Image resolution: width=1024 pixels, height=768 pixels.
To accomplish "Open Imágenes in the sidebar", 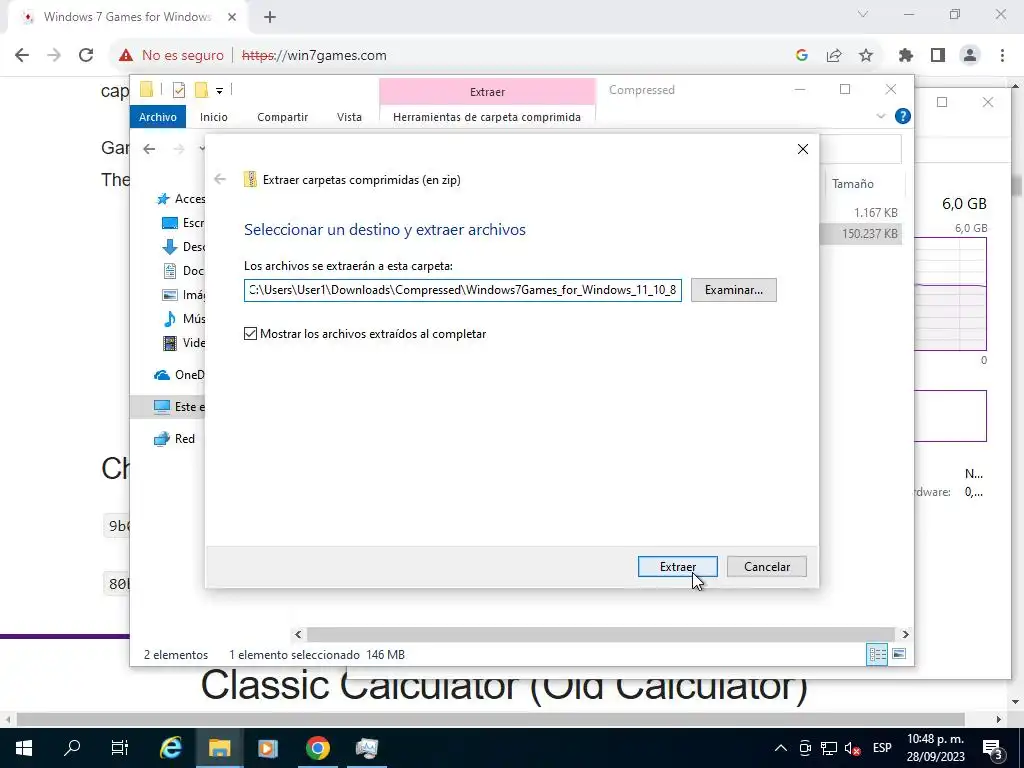I will [x=182, y=295].
